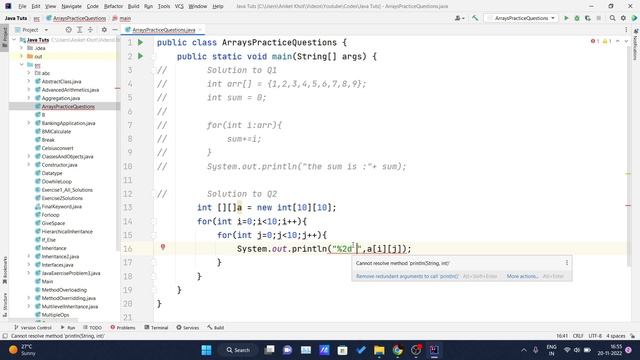Image resolution: width=640 pixels, height=360 pixels.
Task: Open Build tool window at bottom
Action: pyautogui.click(x=216, y=327)
